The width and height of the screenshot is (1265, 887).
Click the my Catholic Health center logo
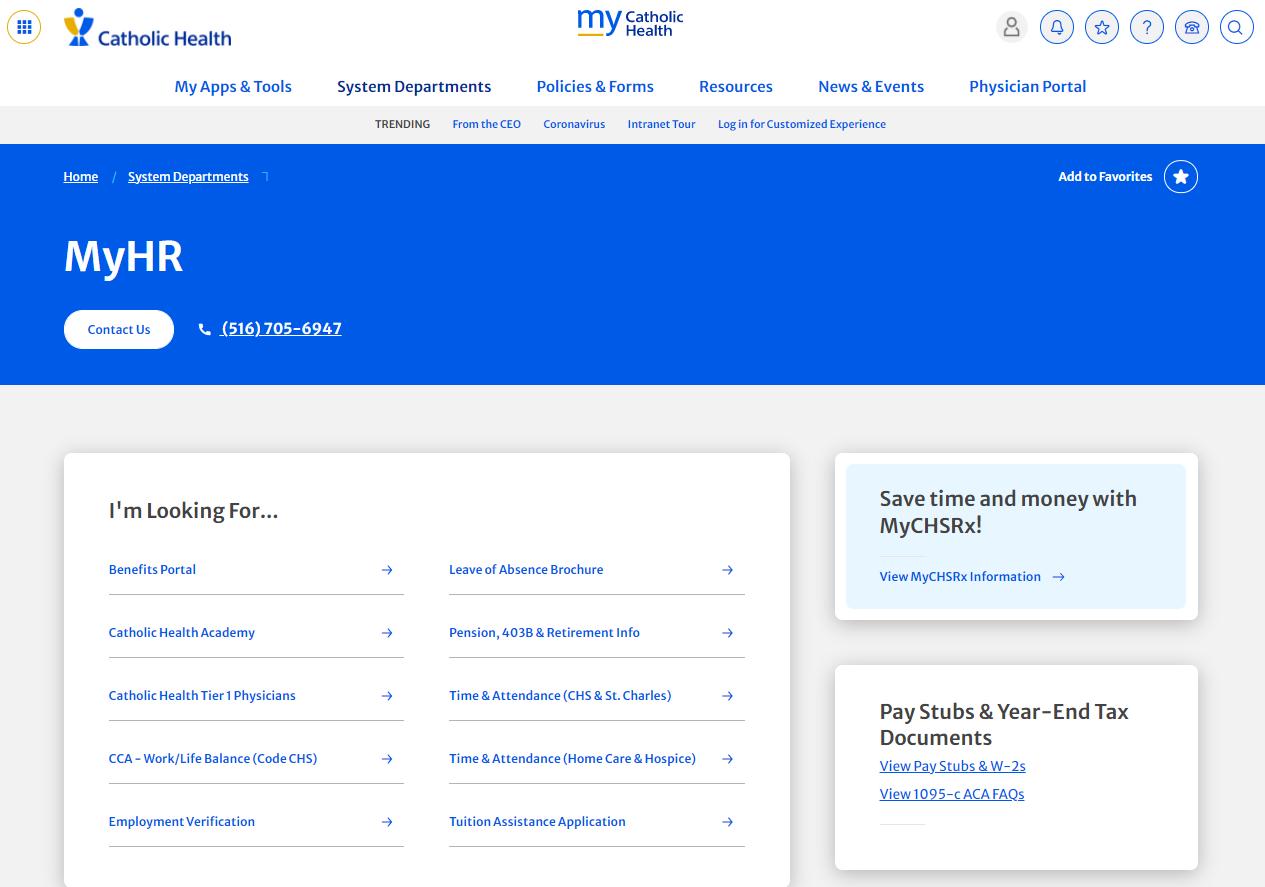pyautogui.click(x=630, y=23)
